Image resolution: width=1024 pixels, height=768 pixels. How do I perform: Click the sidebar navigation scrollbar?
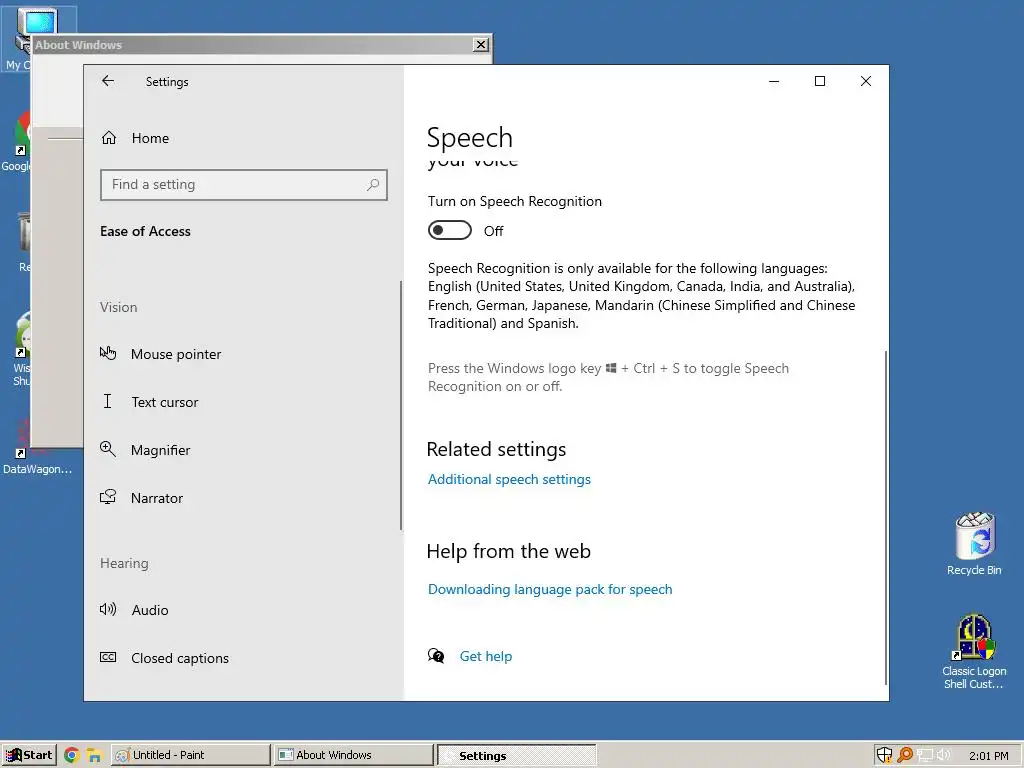pyautogui.click(x=400, y=406)
